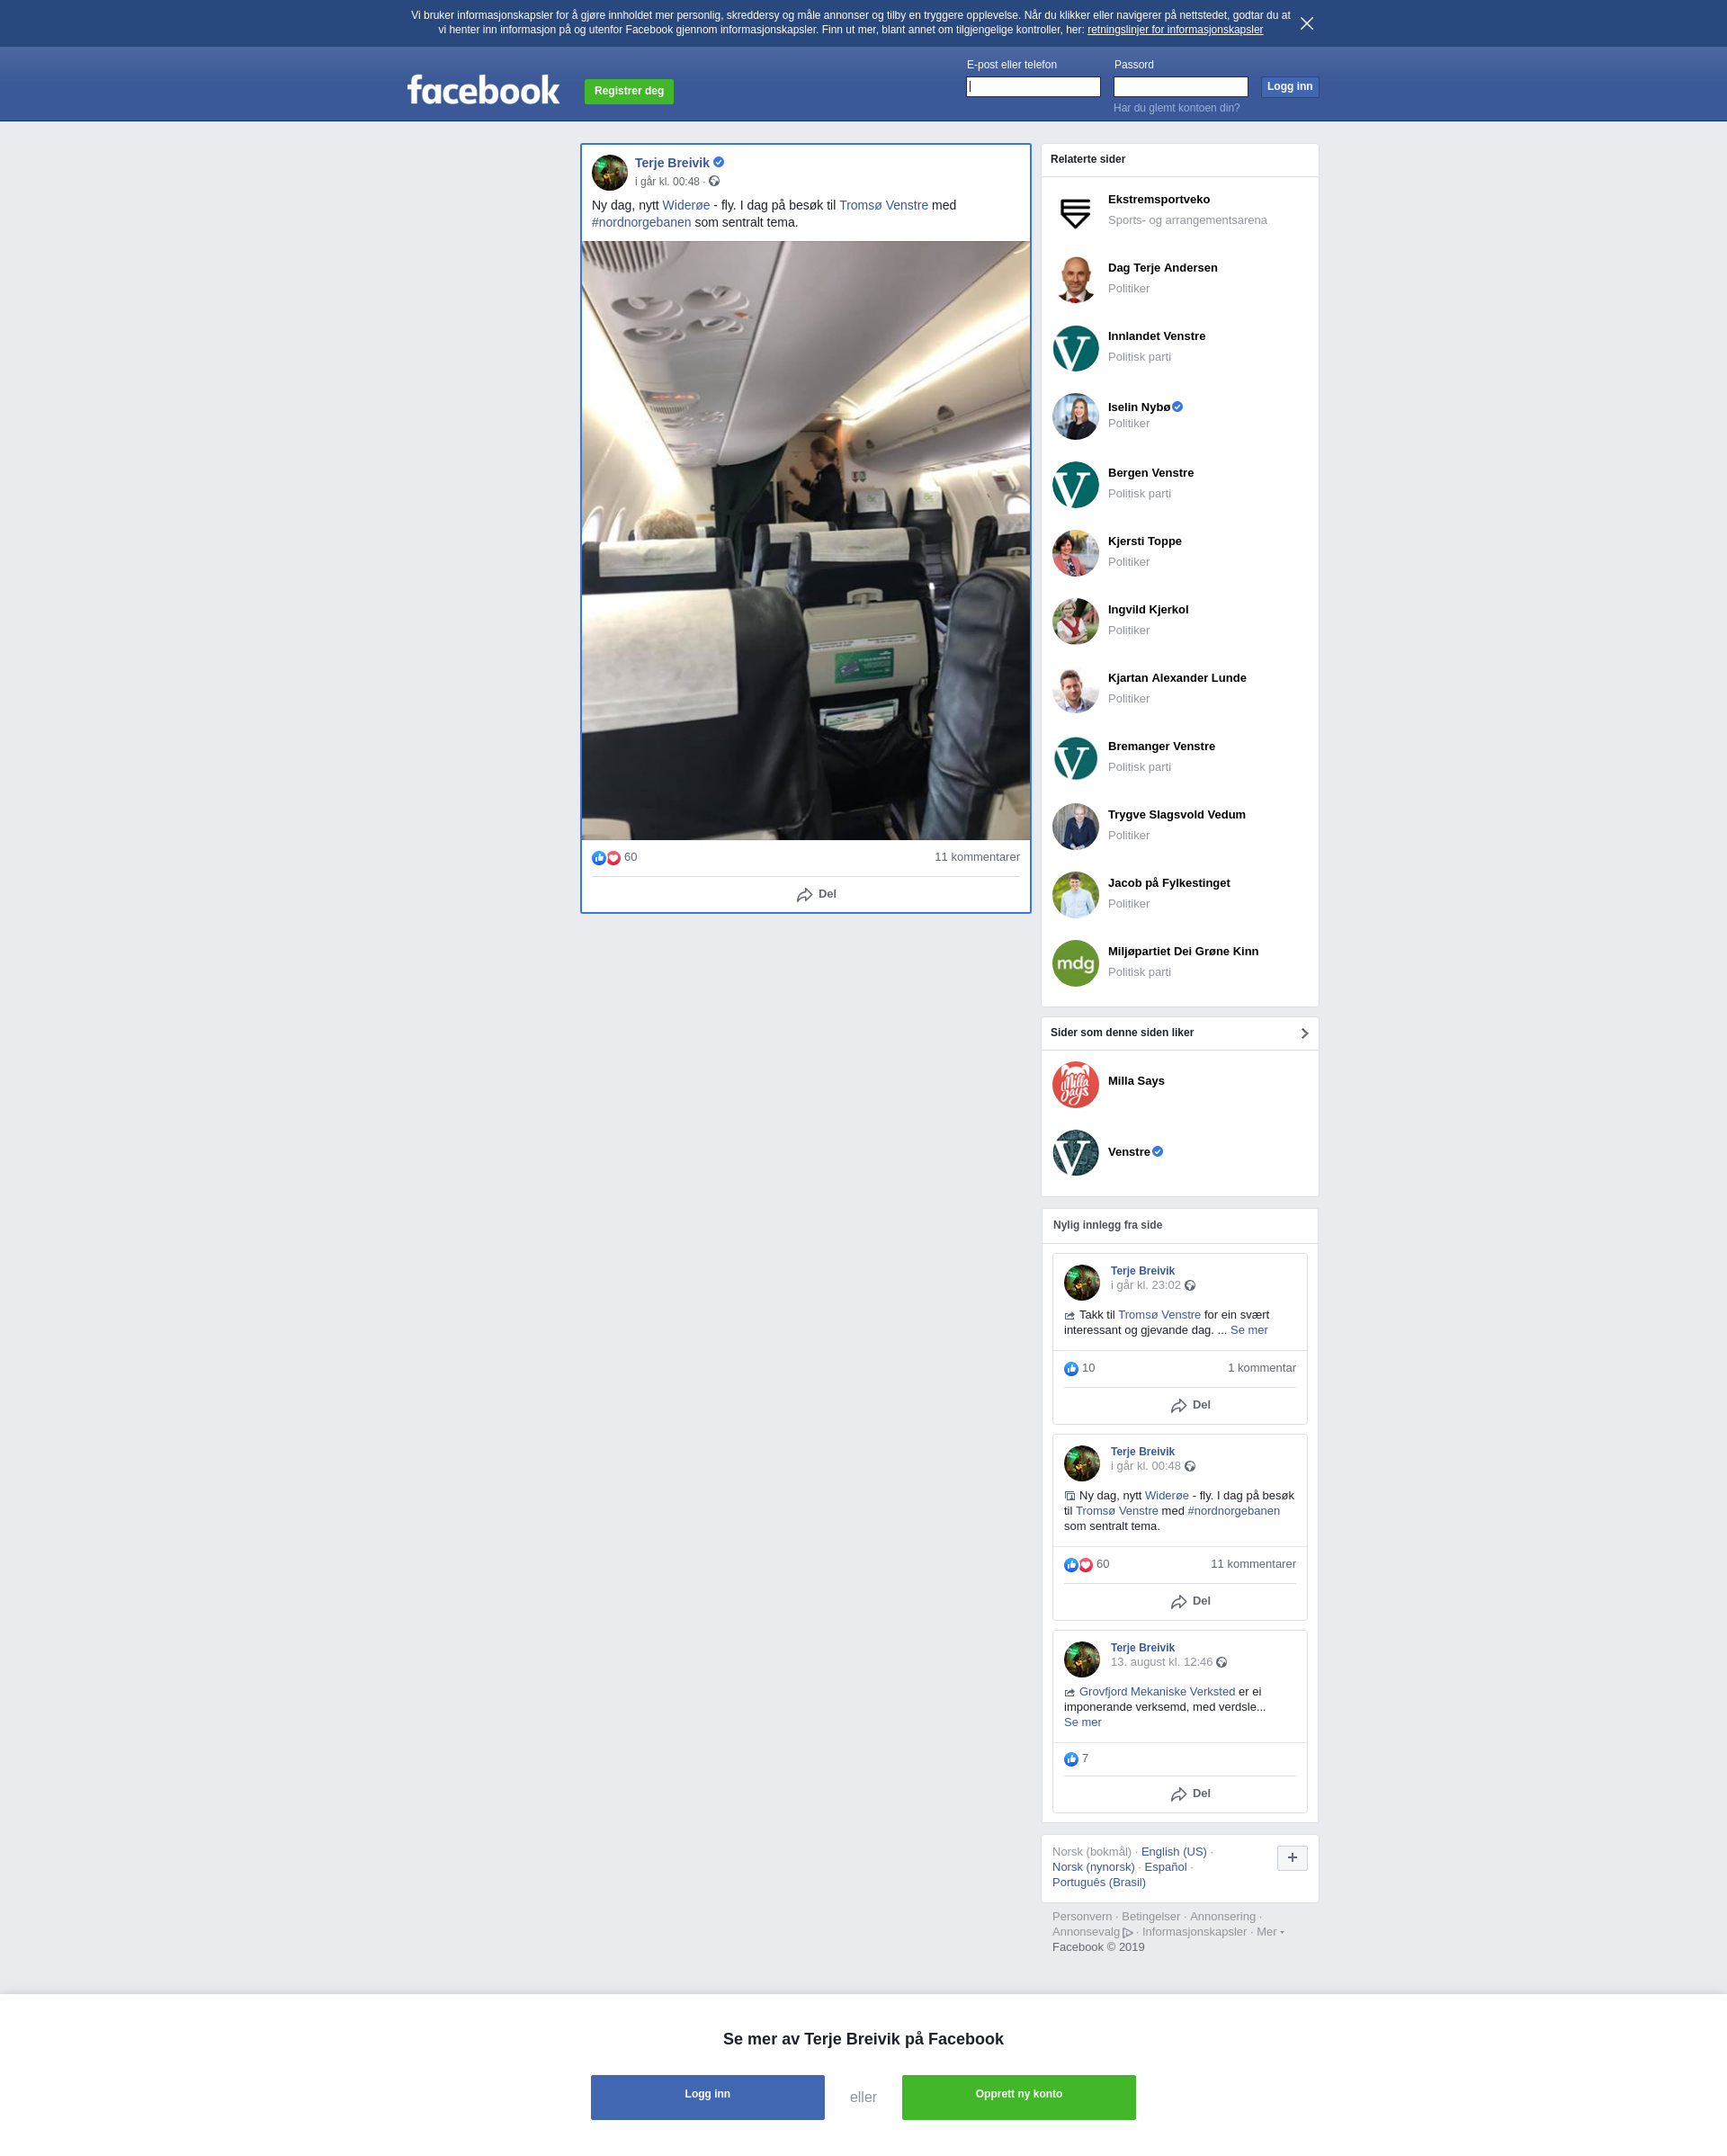Click Terje Breivik's profile picture in the post
Image resolution: width=1727 pixels, height=2156 pixels.
tap(609, 172)
